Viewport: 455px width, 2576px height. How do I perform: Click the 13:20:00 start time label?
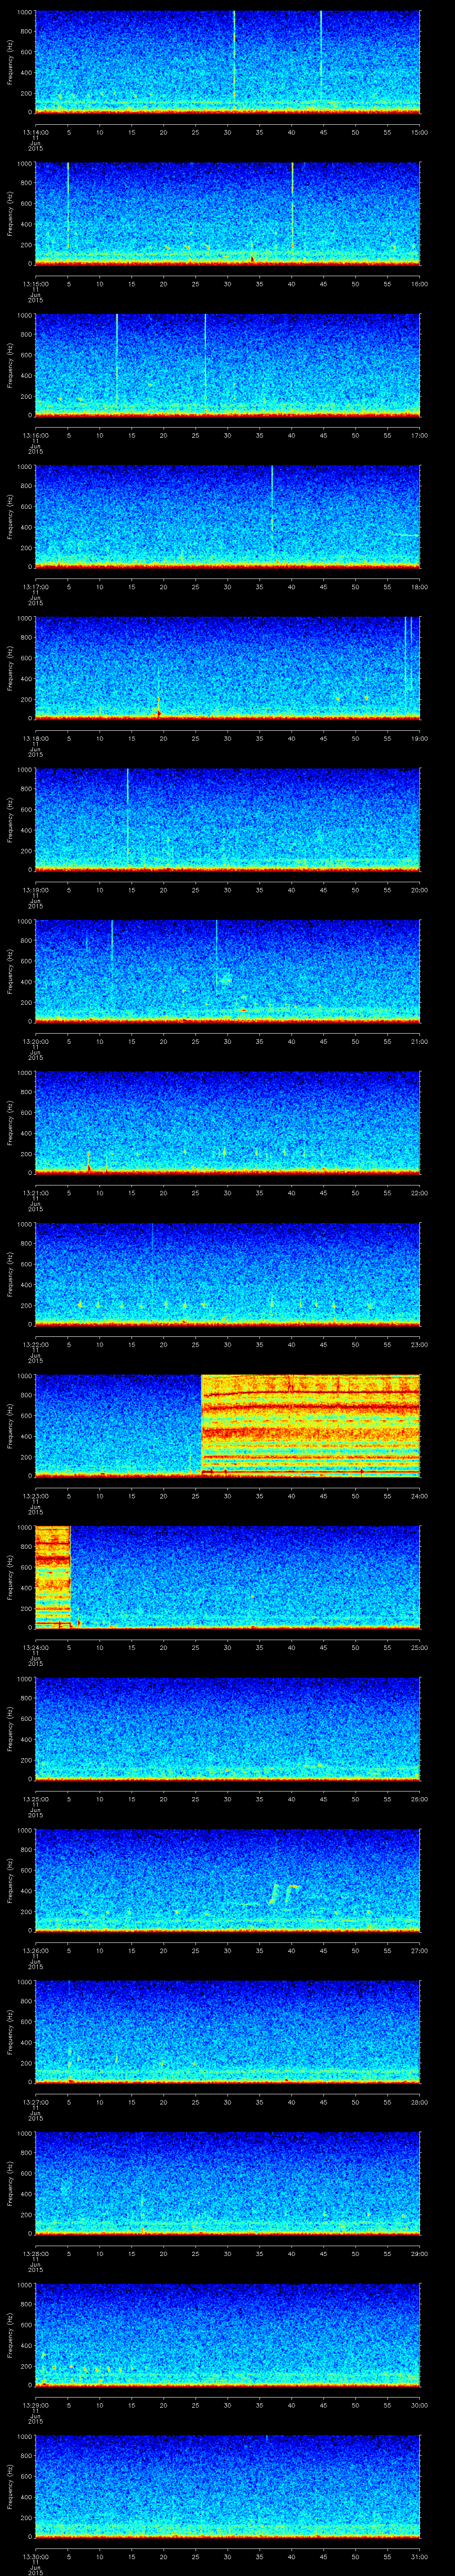click(x=35, y=1041)
